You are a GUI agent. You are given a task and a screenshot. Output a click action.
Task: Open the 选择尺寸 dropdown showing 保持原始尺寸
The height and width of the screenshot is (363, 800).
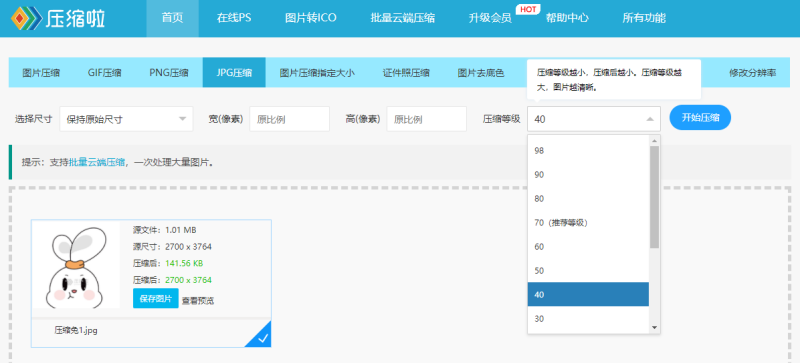coord(127,119)
